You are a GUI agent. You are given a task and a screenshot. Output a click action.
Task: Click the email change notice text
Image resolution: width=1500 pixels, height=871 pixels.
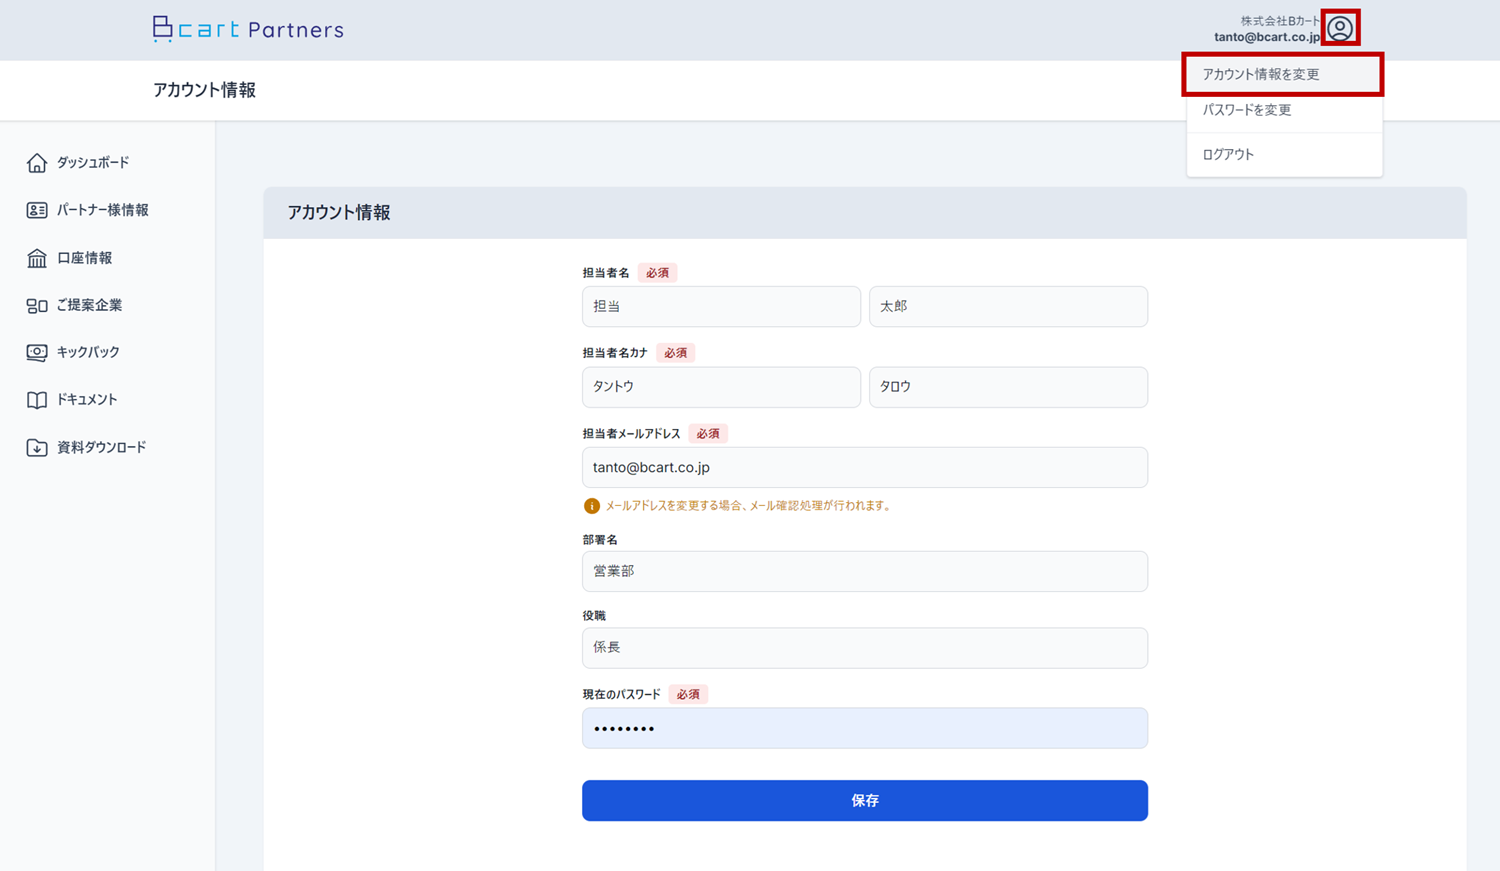(x=748, y=506)
